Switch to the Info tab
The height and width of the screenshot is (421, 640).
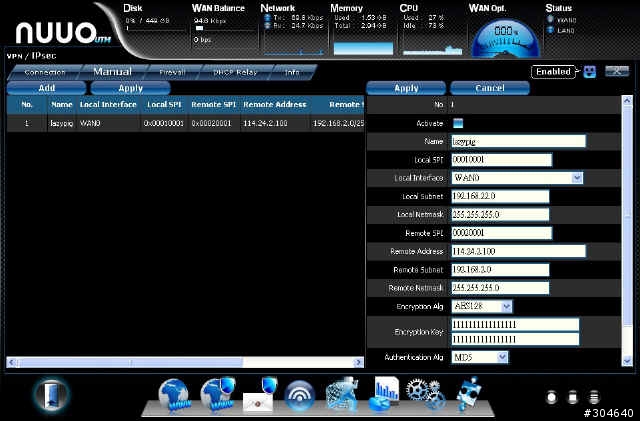tap(292, 72)
